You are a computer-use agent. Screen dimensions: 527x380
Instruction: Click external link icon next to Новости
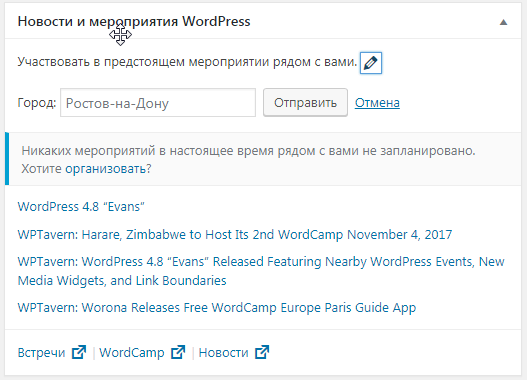(x=262, y=352)
